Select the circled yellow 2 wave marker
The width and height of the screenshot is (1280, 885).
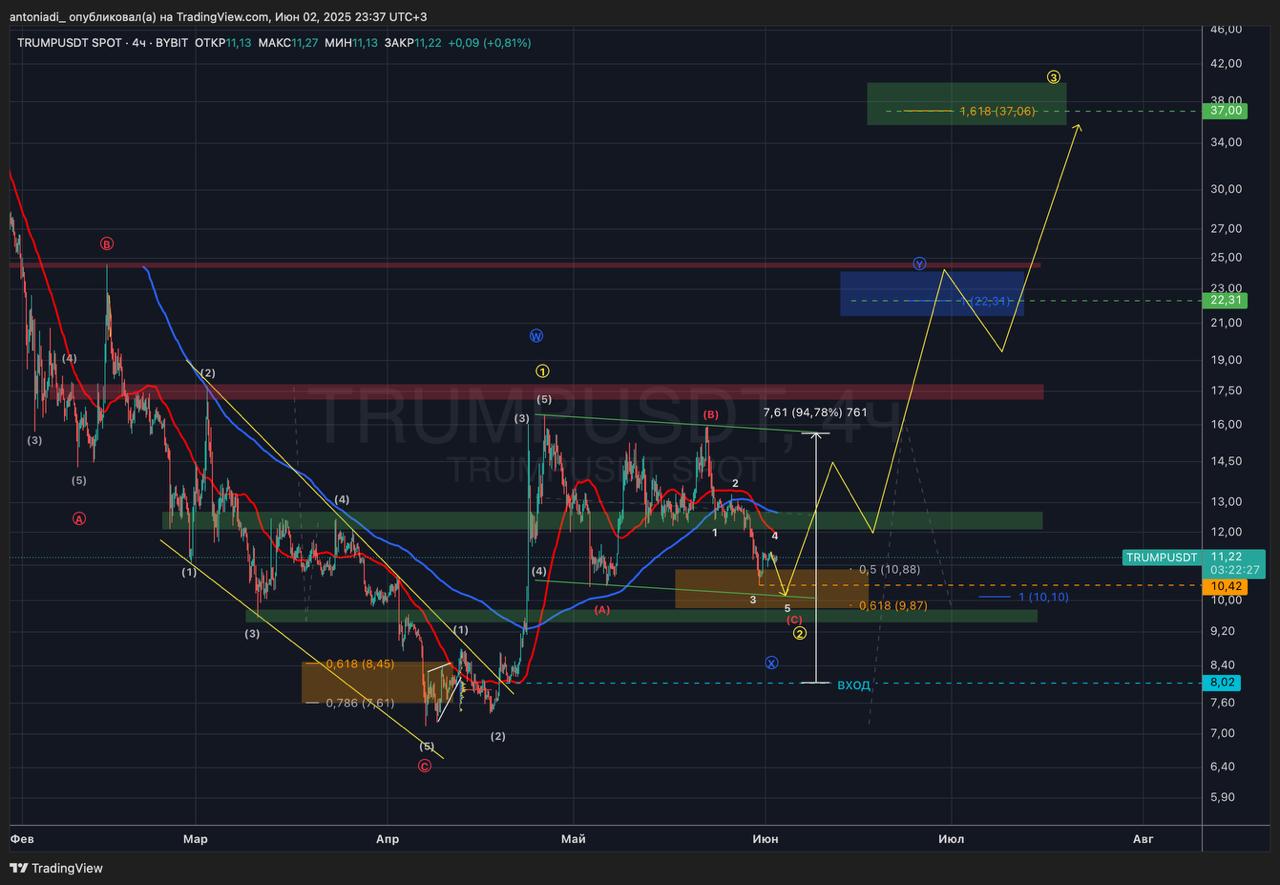click(x=799, y=633)
